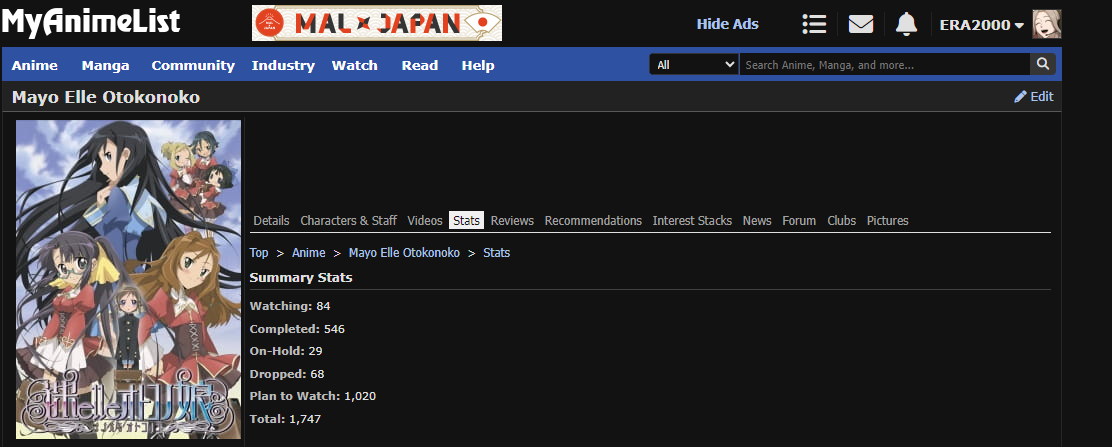1112x447 pixels.
Task: Go to MyAnimeList home logo
Action: (91, 23)
